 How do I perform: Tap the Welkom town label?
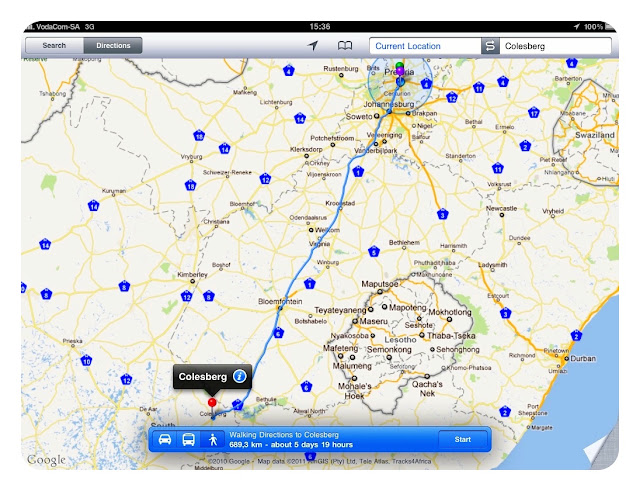(327, 230)
